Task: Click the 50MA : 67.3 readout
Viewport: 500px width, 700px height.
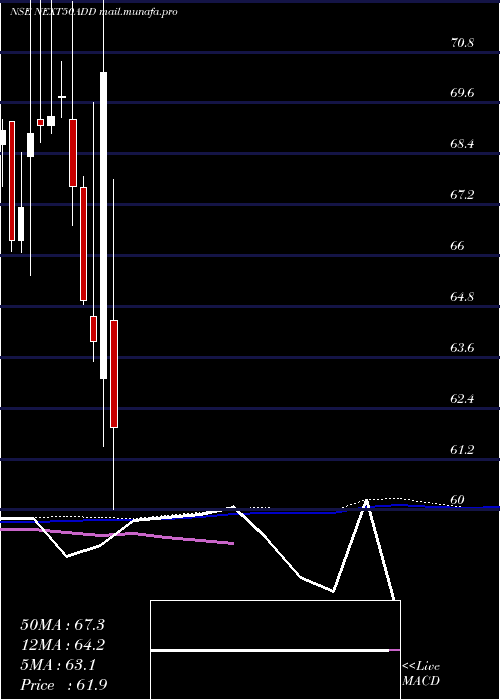Action: [62, 625]
